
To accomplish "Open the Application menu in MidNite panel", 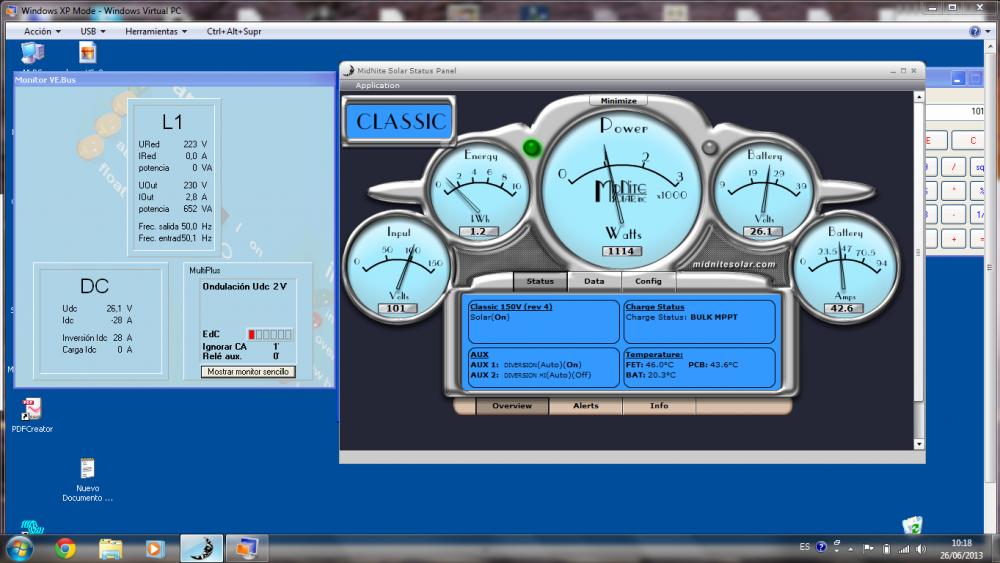I will pos(378,85).
